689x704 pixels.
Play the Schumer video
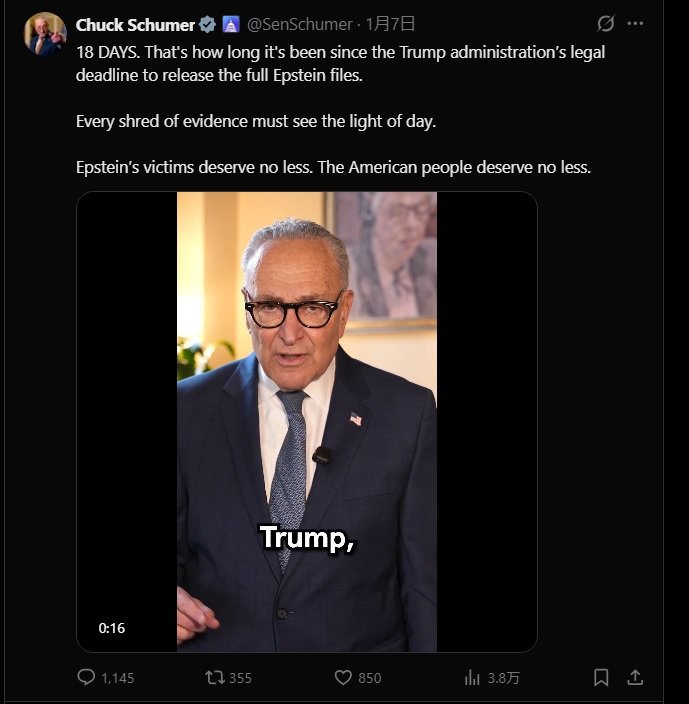[x=307, y=421]
